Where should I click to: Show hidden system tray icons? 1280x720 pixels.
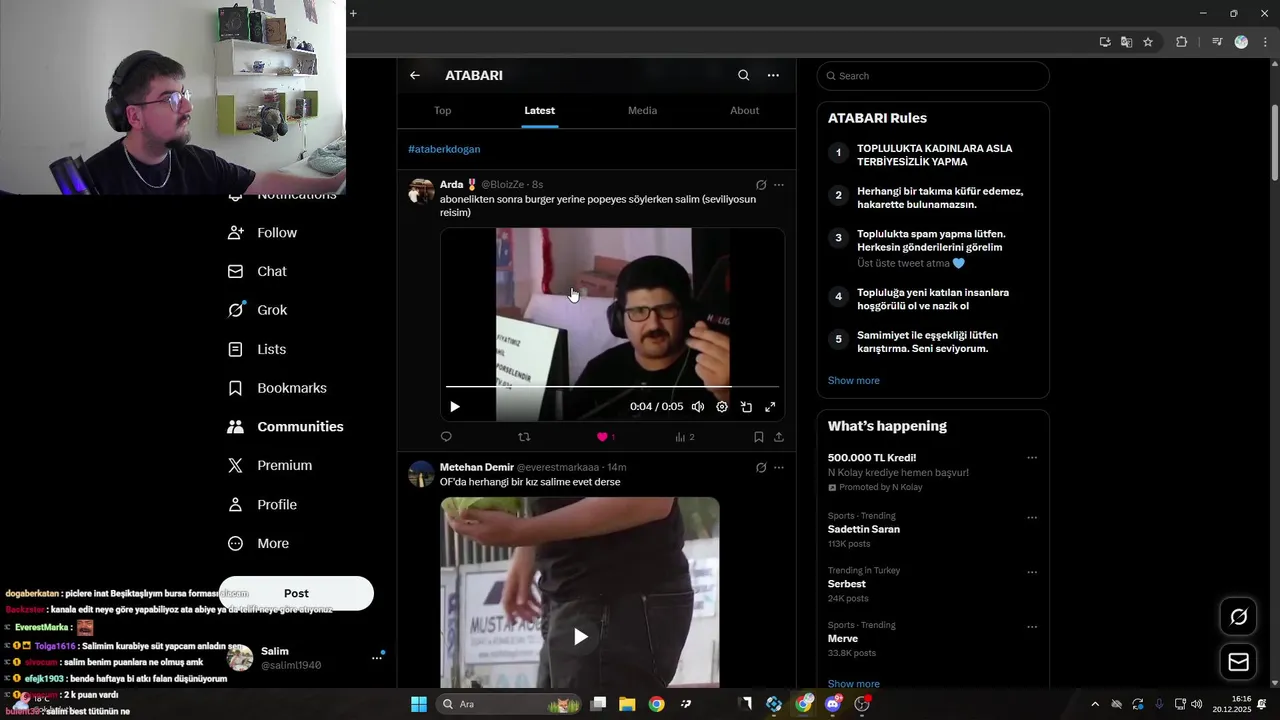(1094, 704)
